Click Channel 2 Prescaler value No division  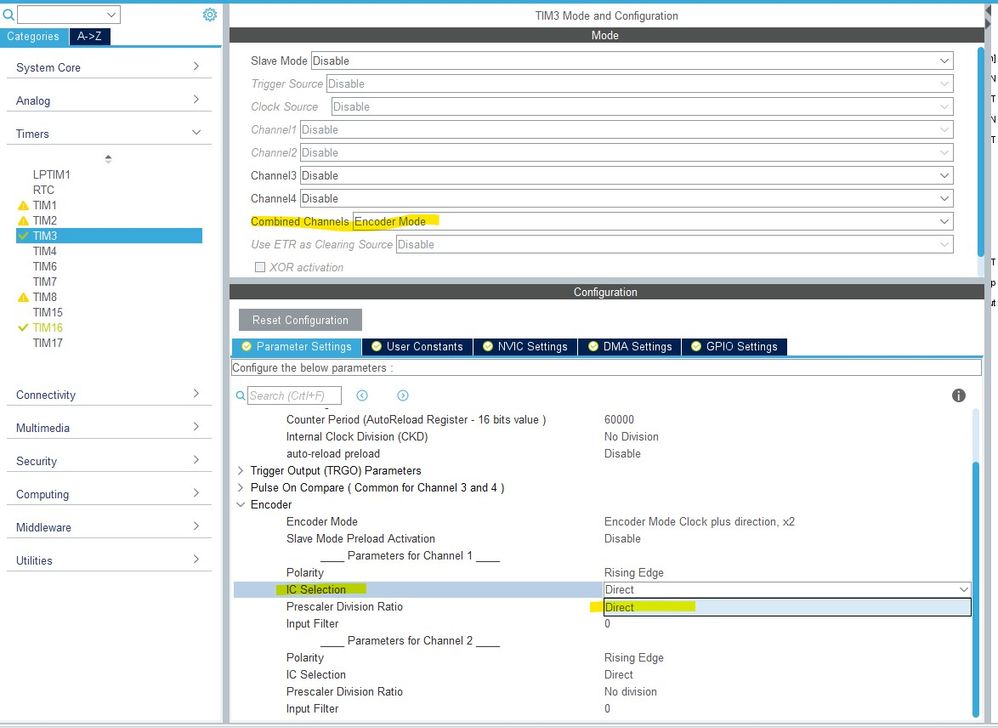pyautogui.click(x=630, y=692)
